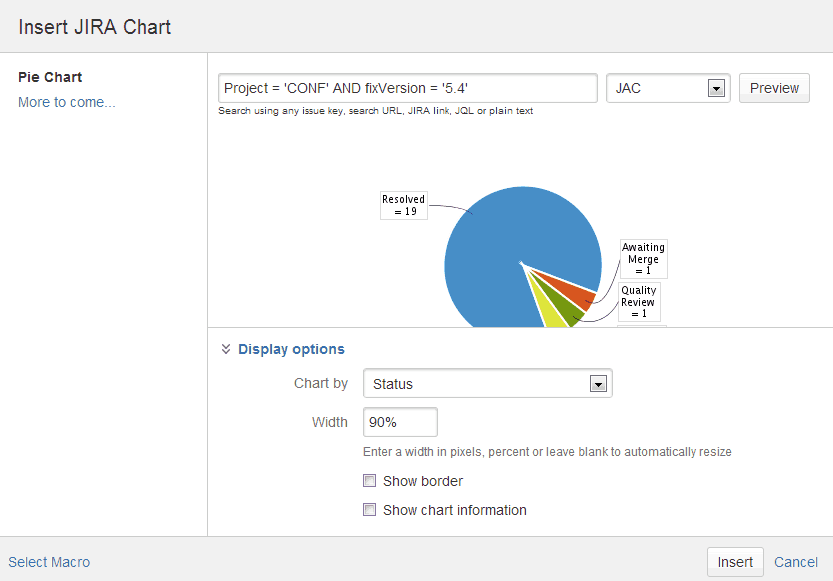833x581 pixels.
Task: Select Pie Chart in the left sidebar
Action: click(x=49, y=77)
